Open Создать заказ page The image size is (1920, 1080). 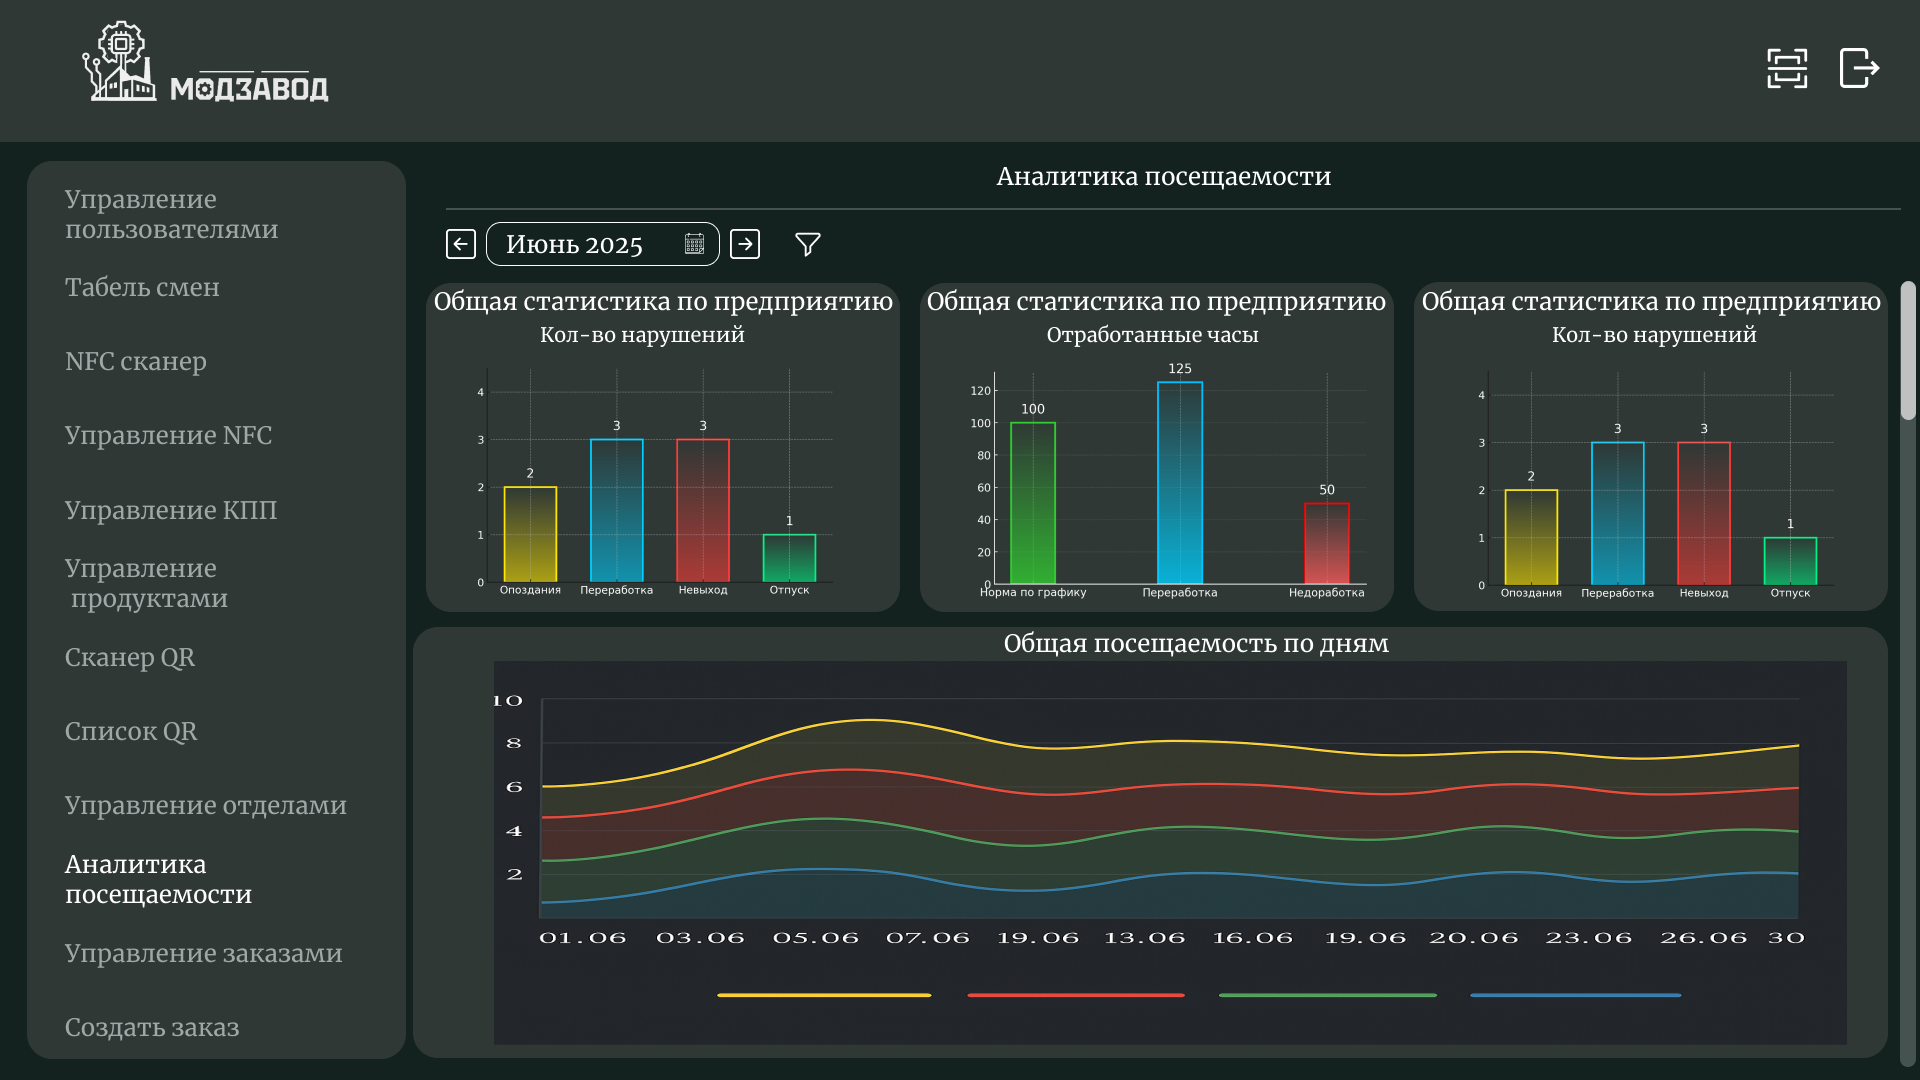[152, 1027]
